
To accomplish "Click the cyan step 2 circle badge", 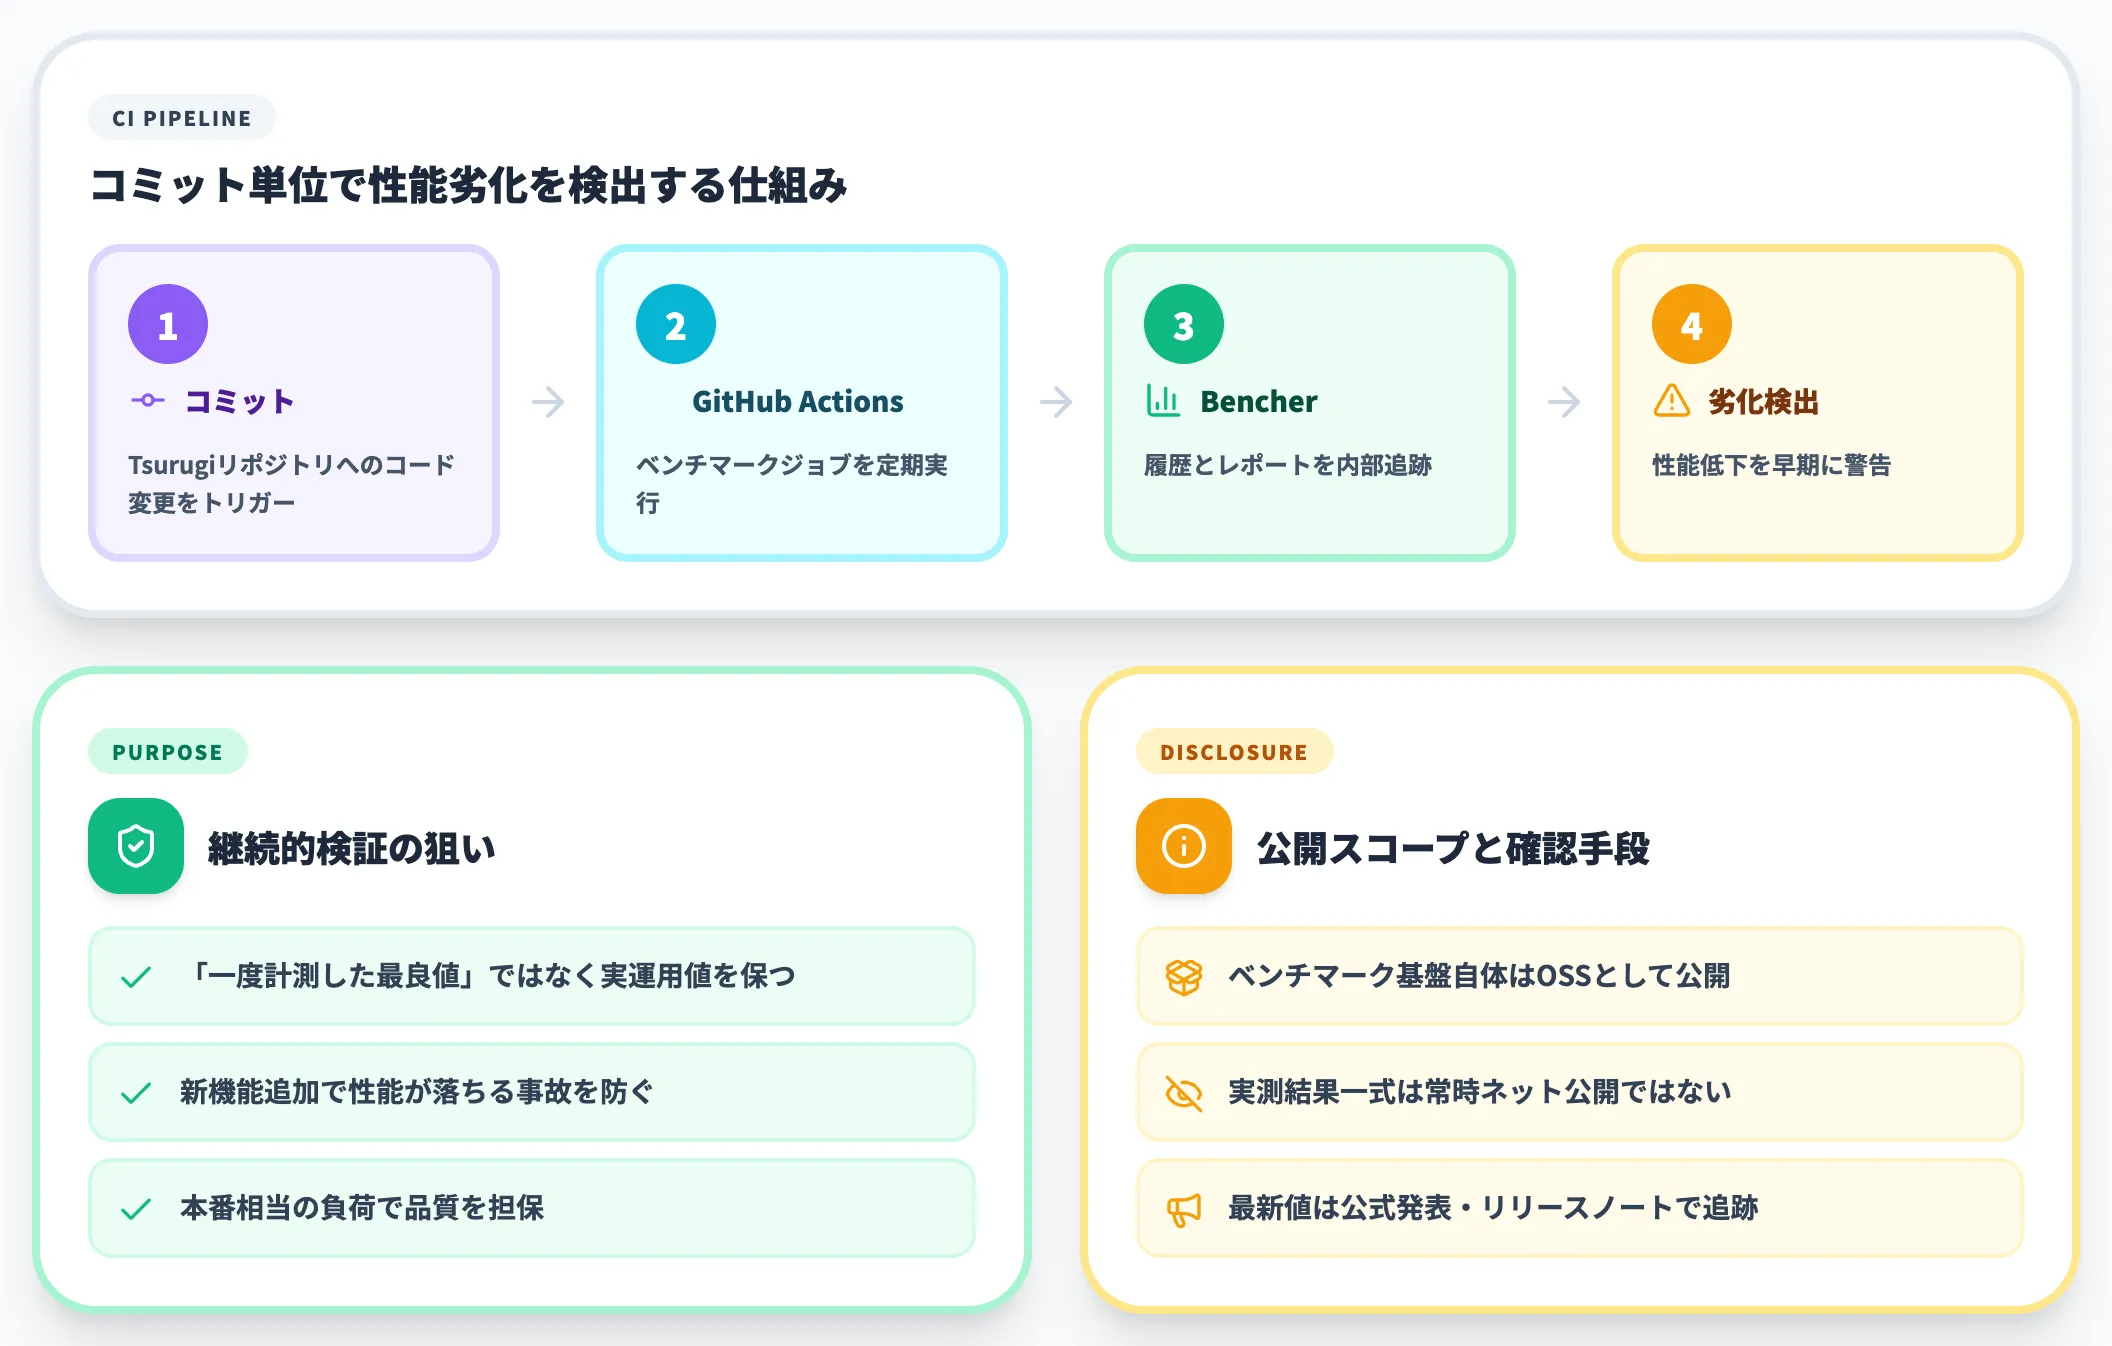I will (676, 325).
